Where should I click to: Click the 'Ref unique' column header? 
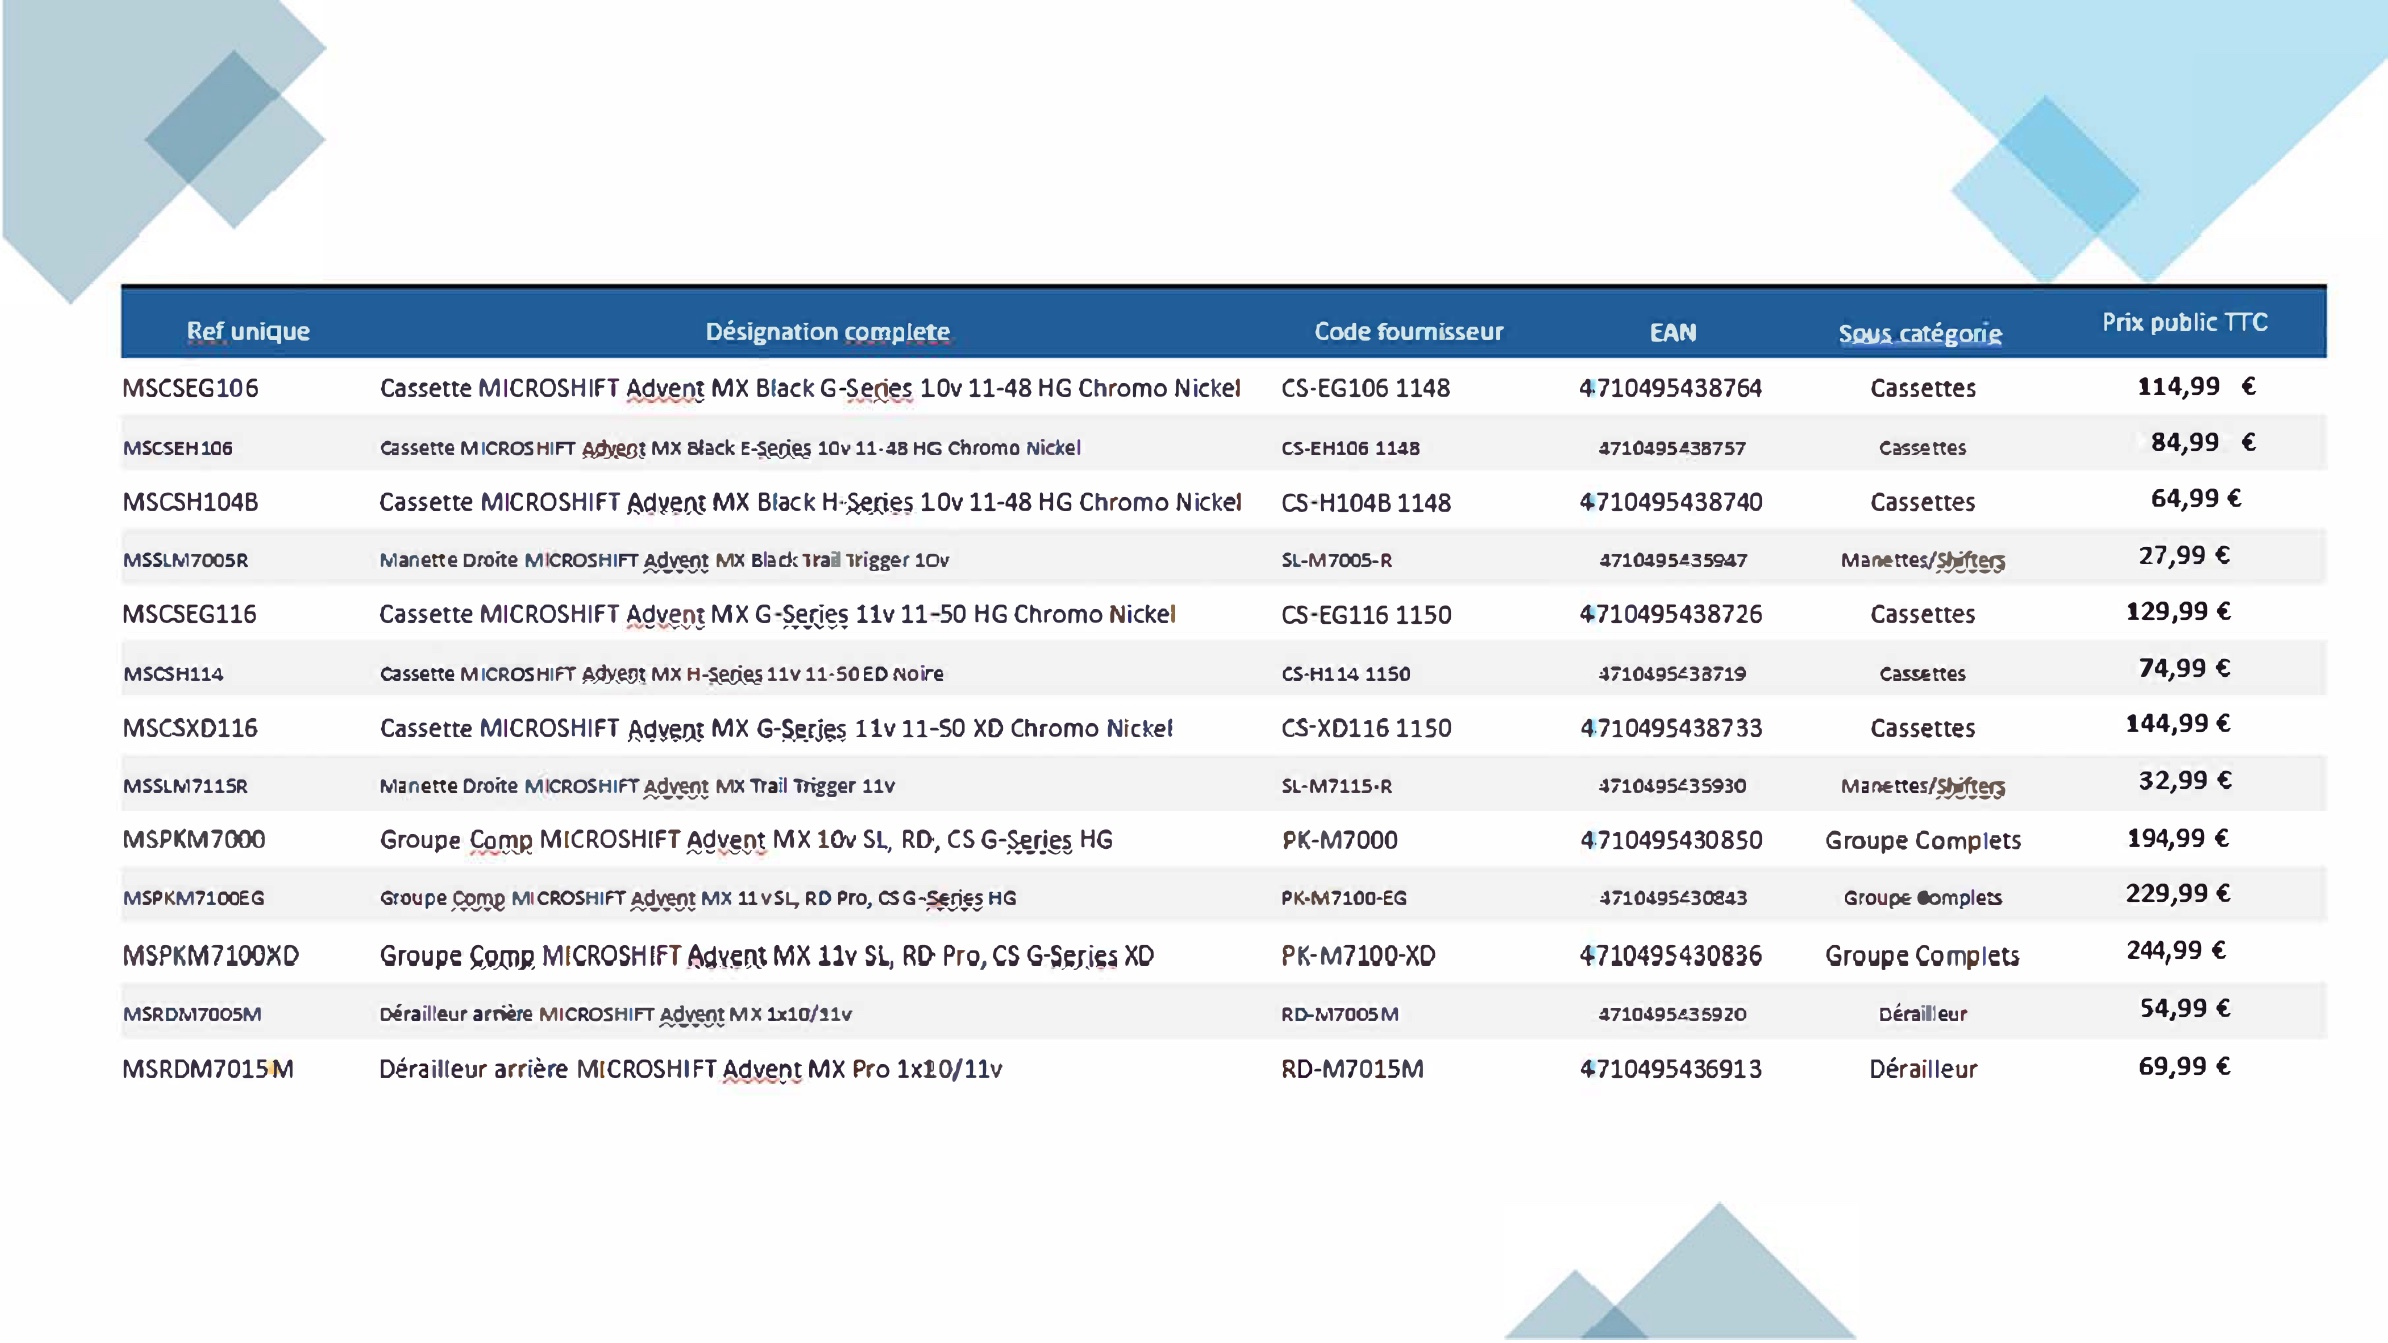coord(248,331)
